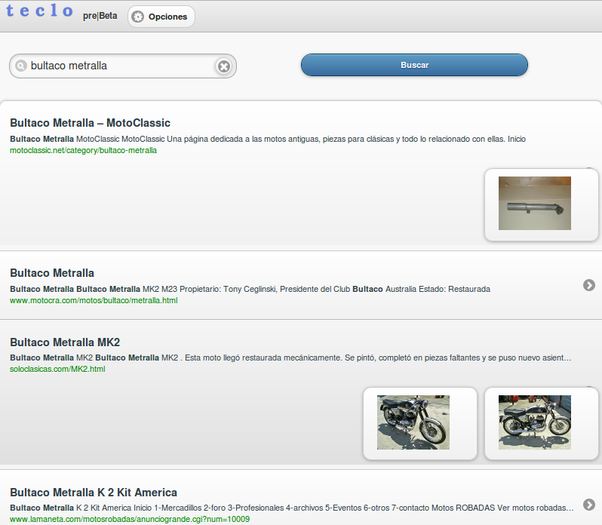602x525 pixels.
Task: Focus the search field with bultaco metralla
Action: tap(123, 66)
